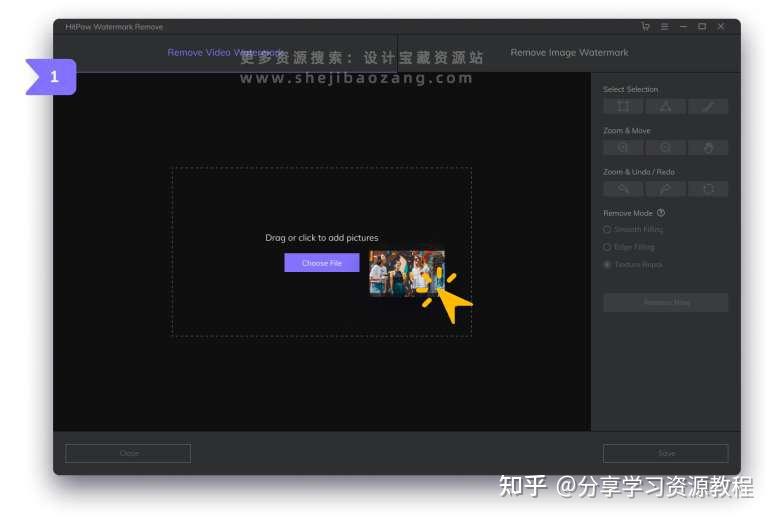The image size is (774, 519).
Task: Open the Remove Mode help icon
Action: point(661,213)
